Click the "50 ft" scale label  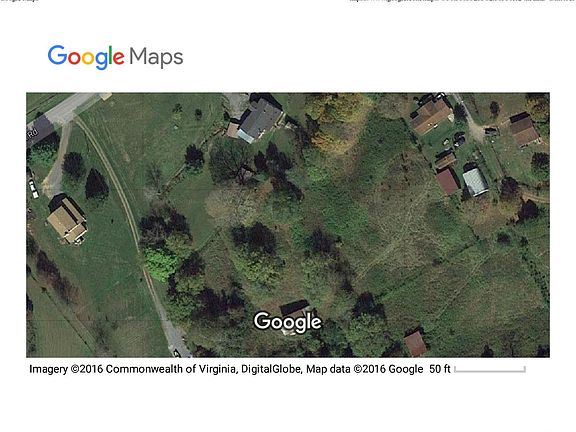point(440,369)
